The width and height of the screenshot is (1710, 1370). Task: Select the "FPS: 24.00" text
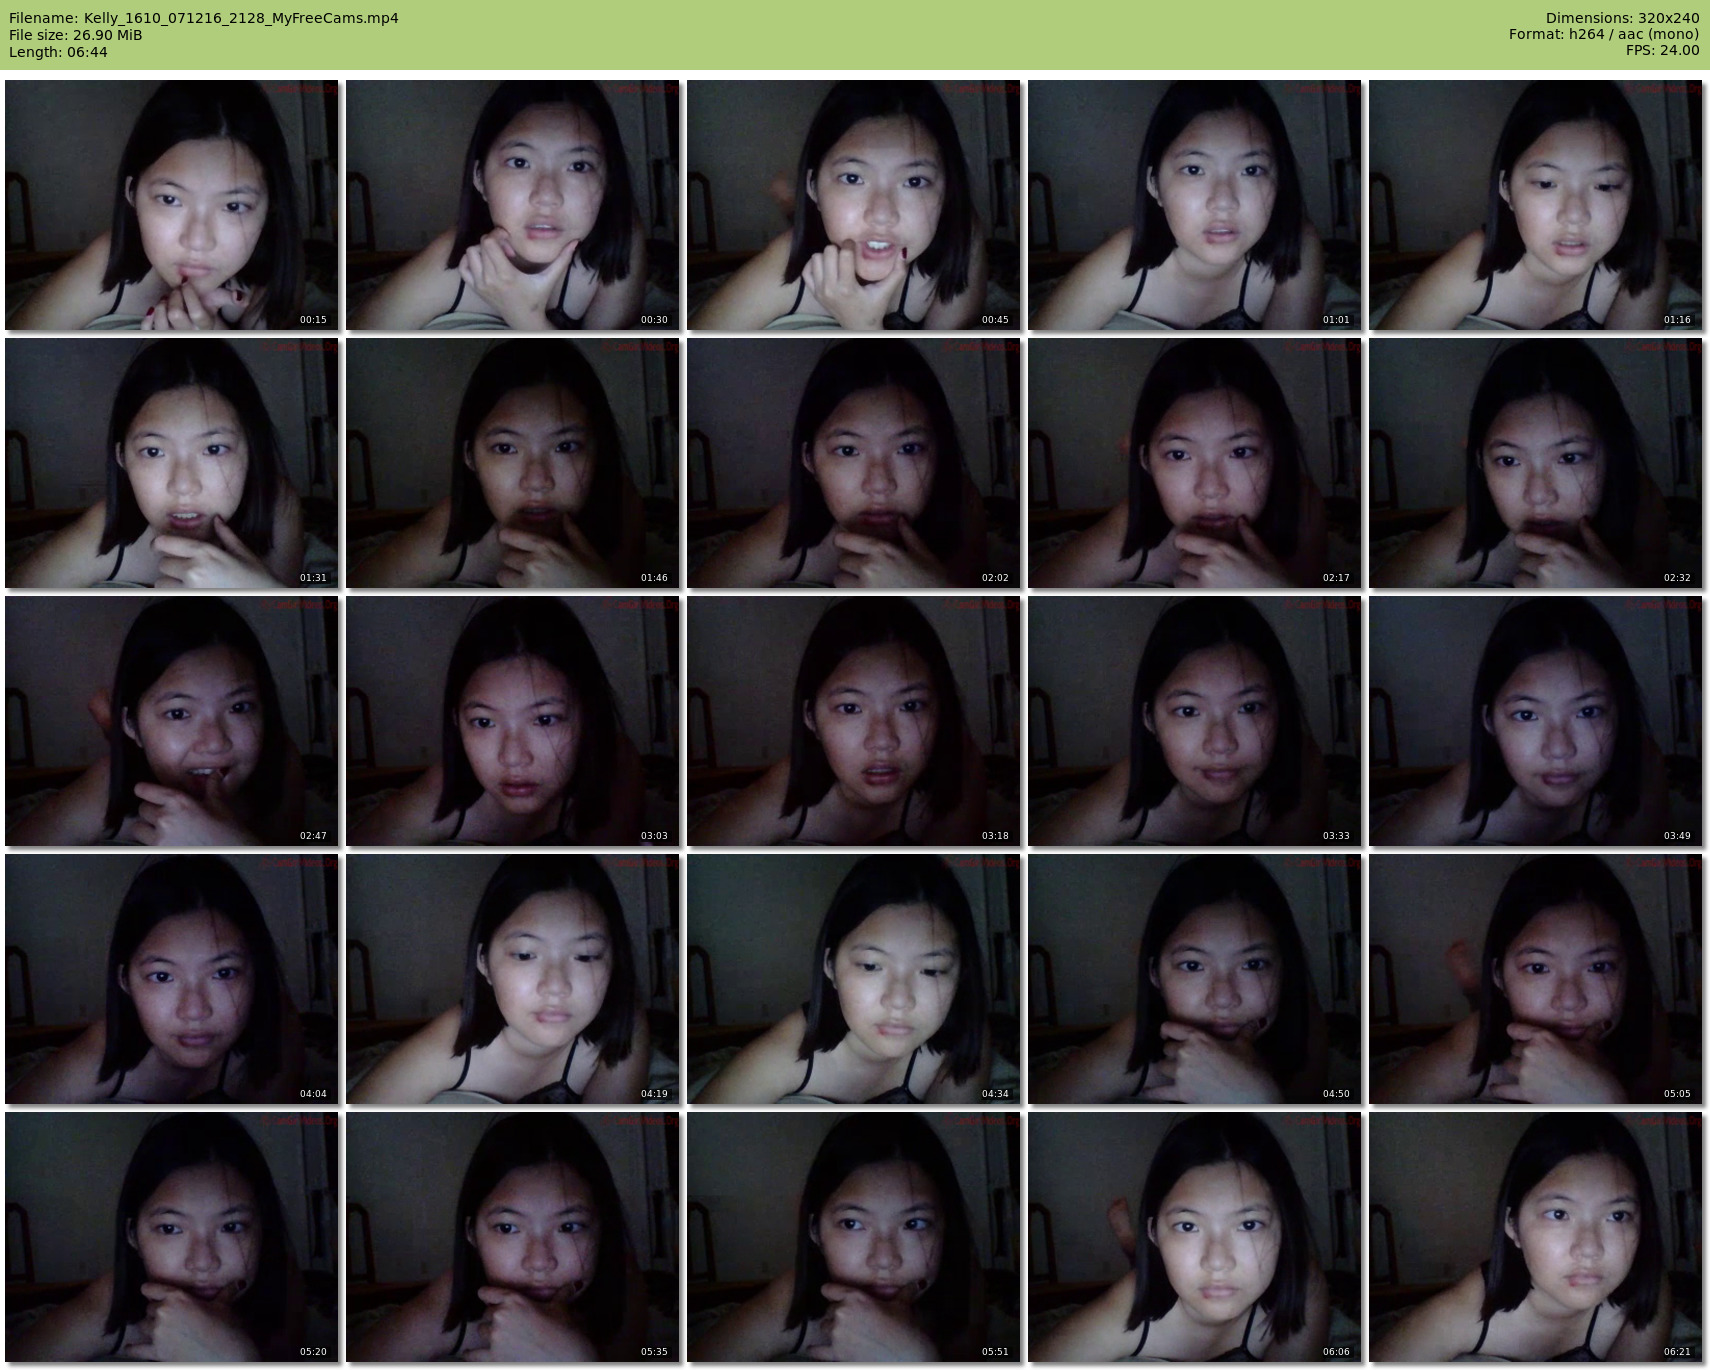(1662, 50)
